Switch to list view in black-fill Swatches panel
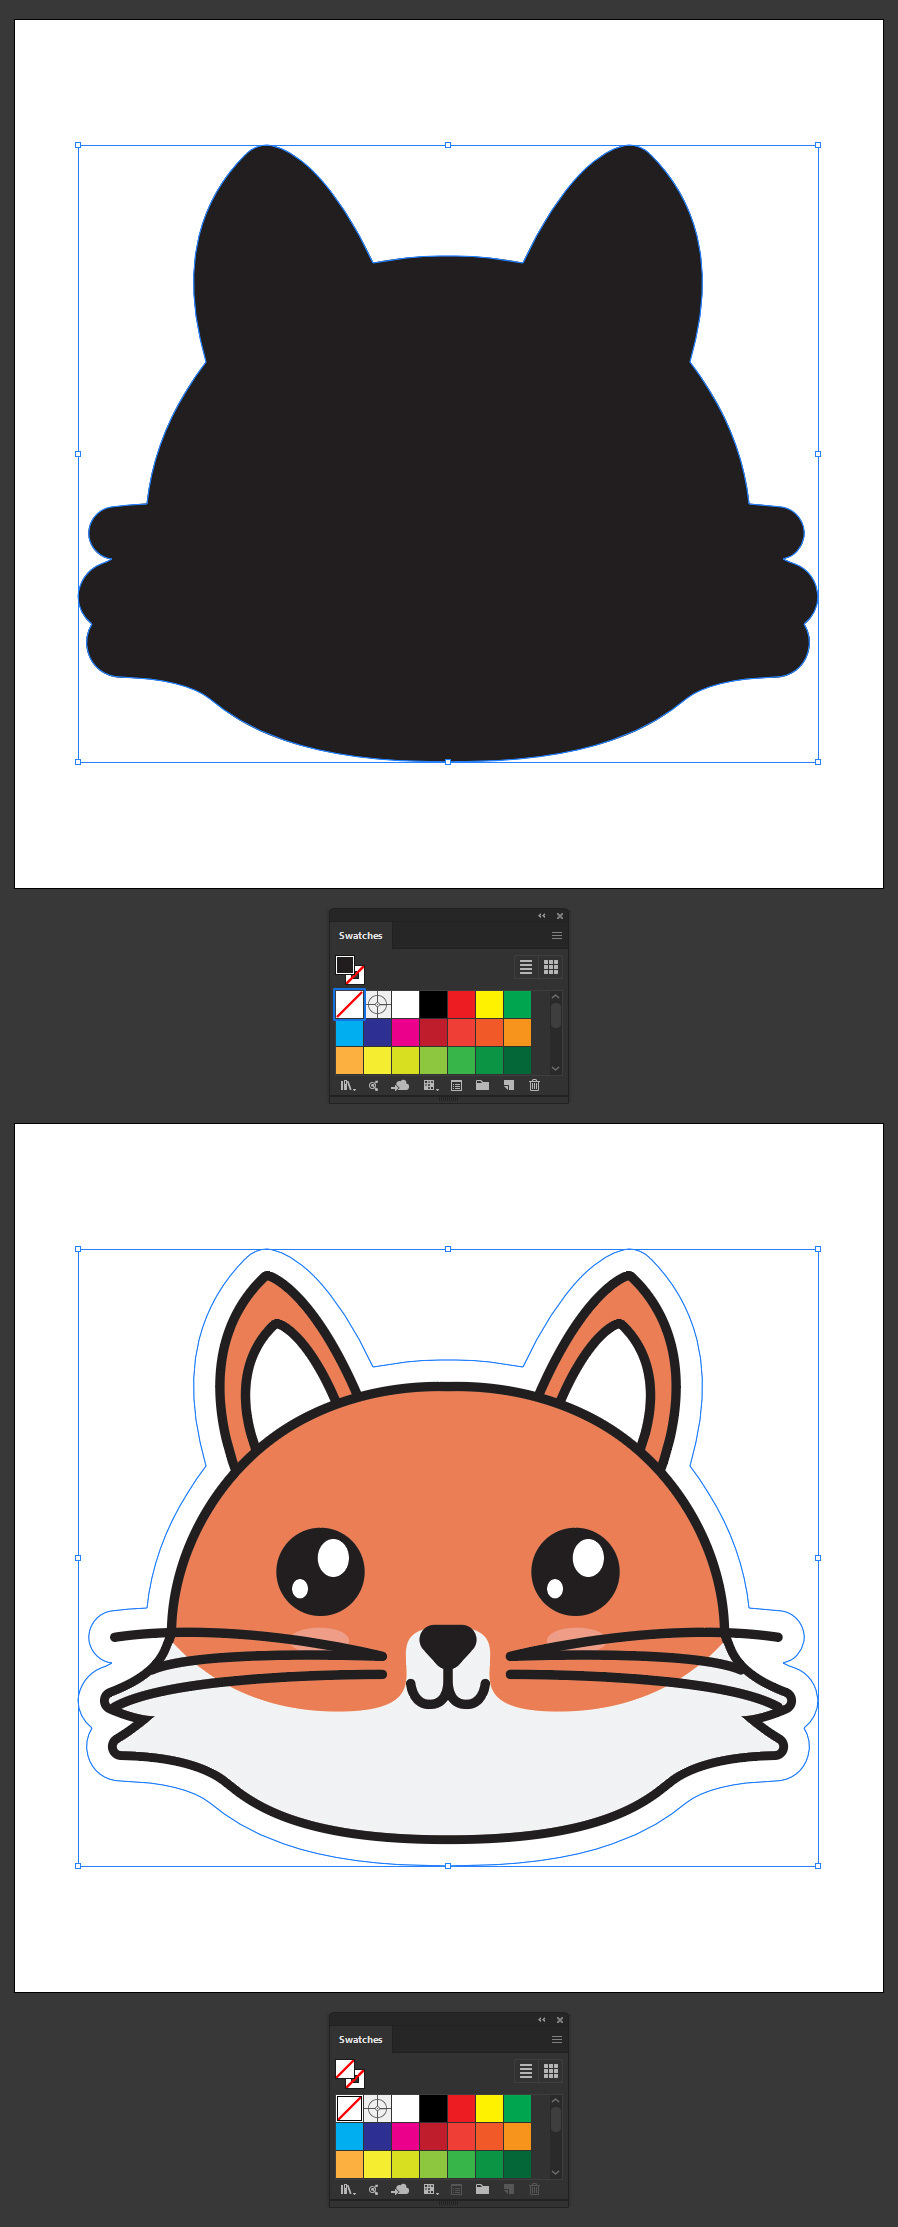 click(x=526, y=967)
